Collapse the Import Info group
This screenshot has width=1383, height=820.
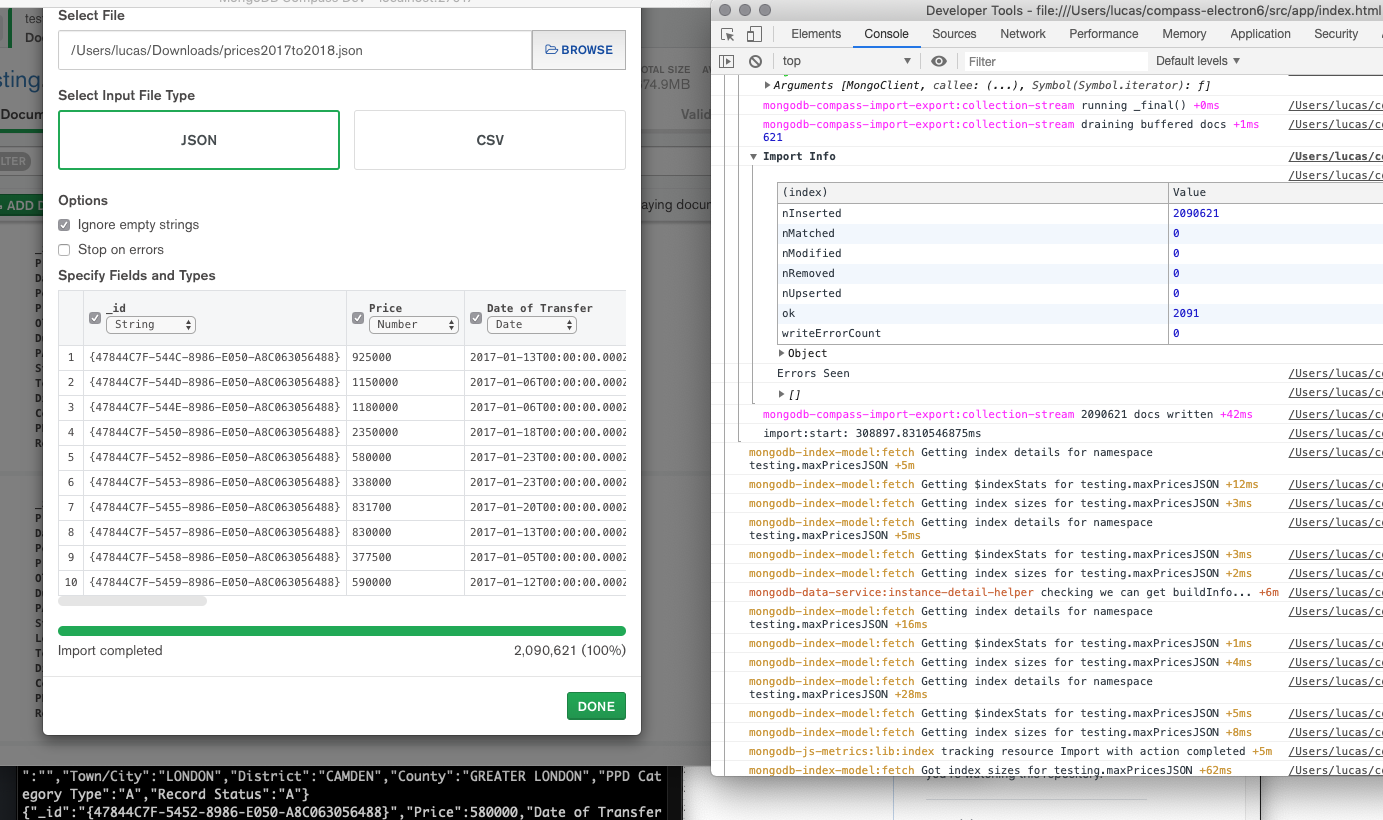[754, 157]
